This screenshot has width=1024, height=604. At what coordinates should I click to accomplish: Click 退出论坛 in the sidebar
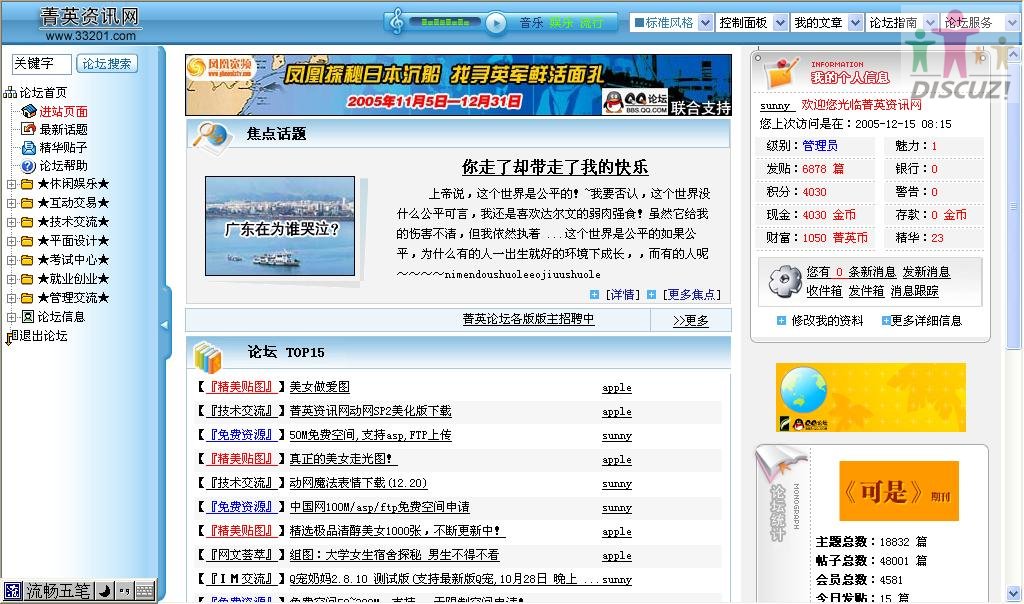click(x=43, y=336)
